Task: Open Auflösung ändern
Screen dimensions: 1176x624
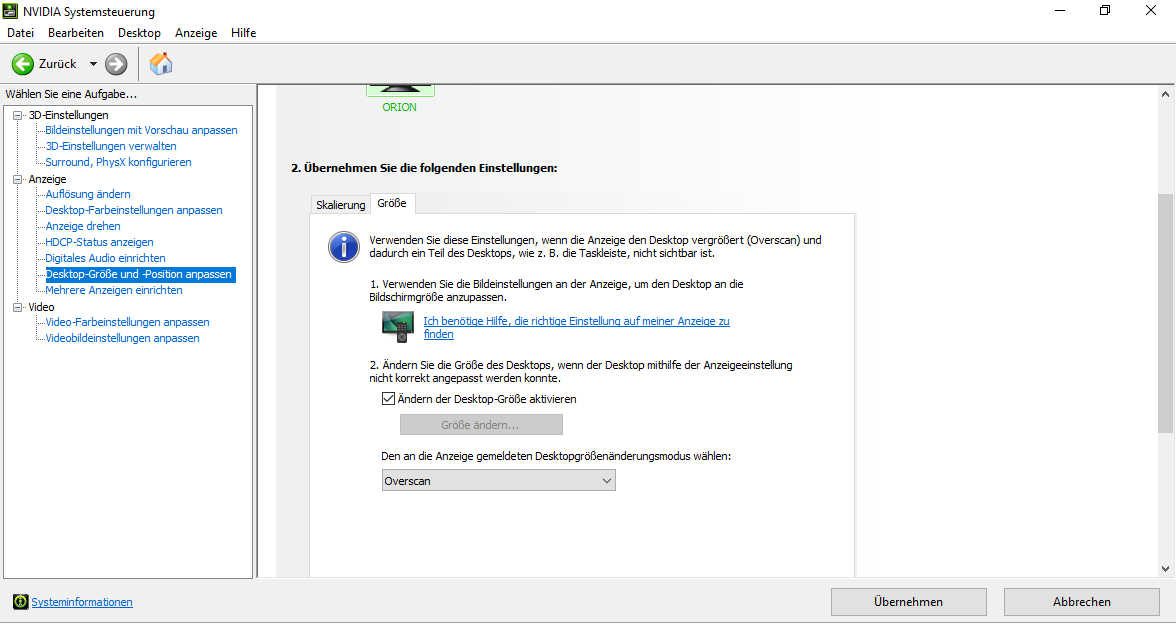Action: (x=88, y=194)
